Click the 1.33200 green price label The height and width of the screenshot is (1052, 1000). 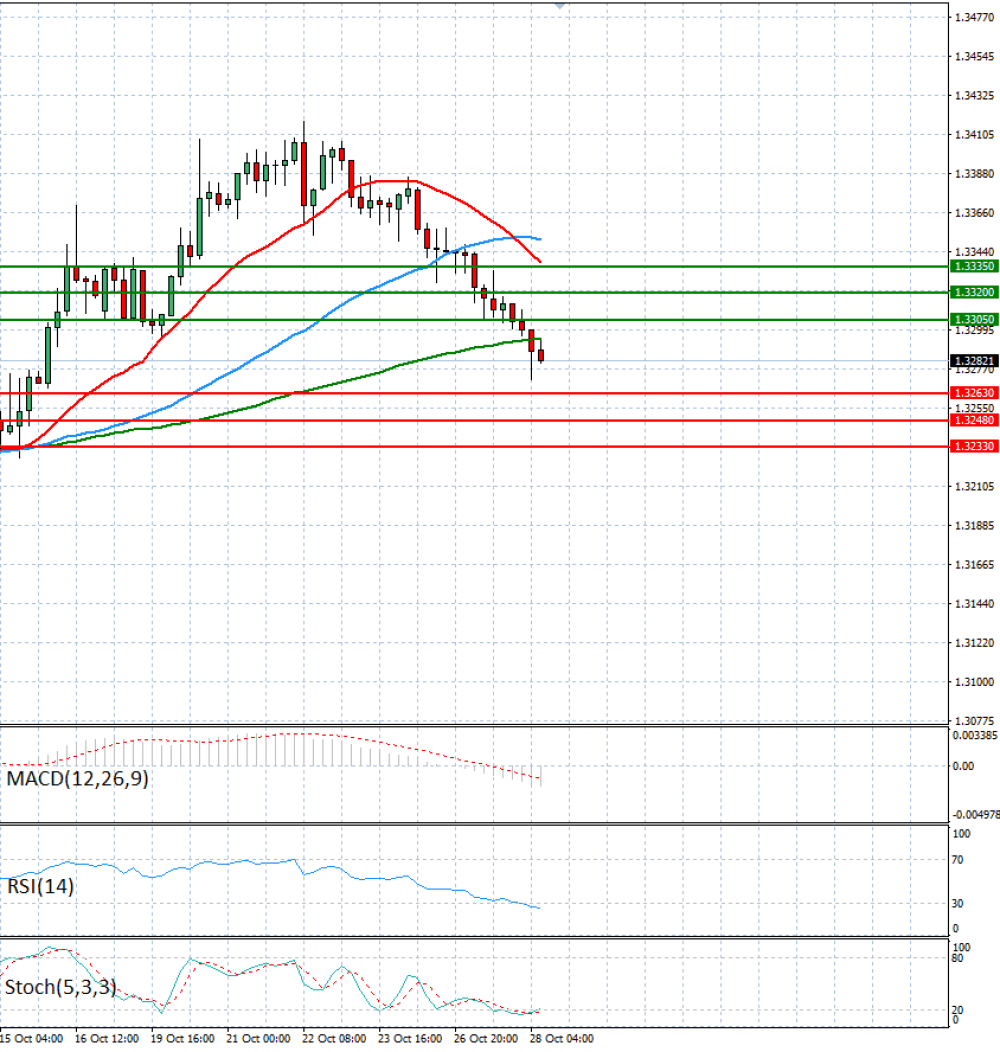(974, 293)
